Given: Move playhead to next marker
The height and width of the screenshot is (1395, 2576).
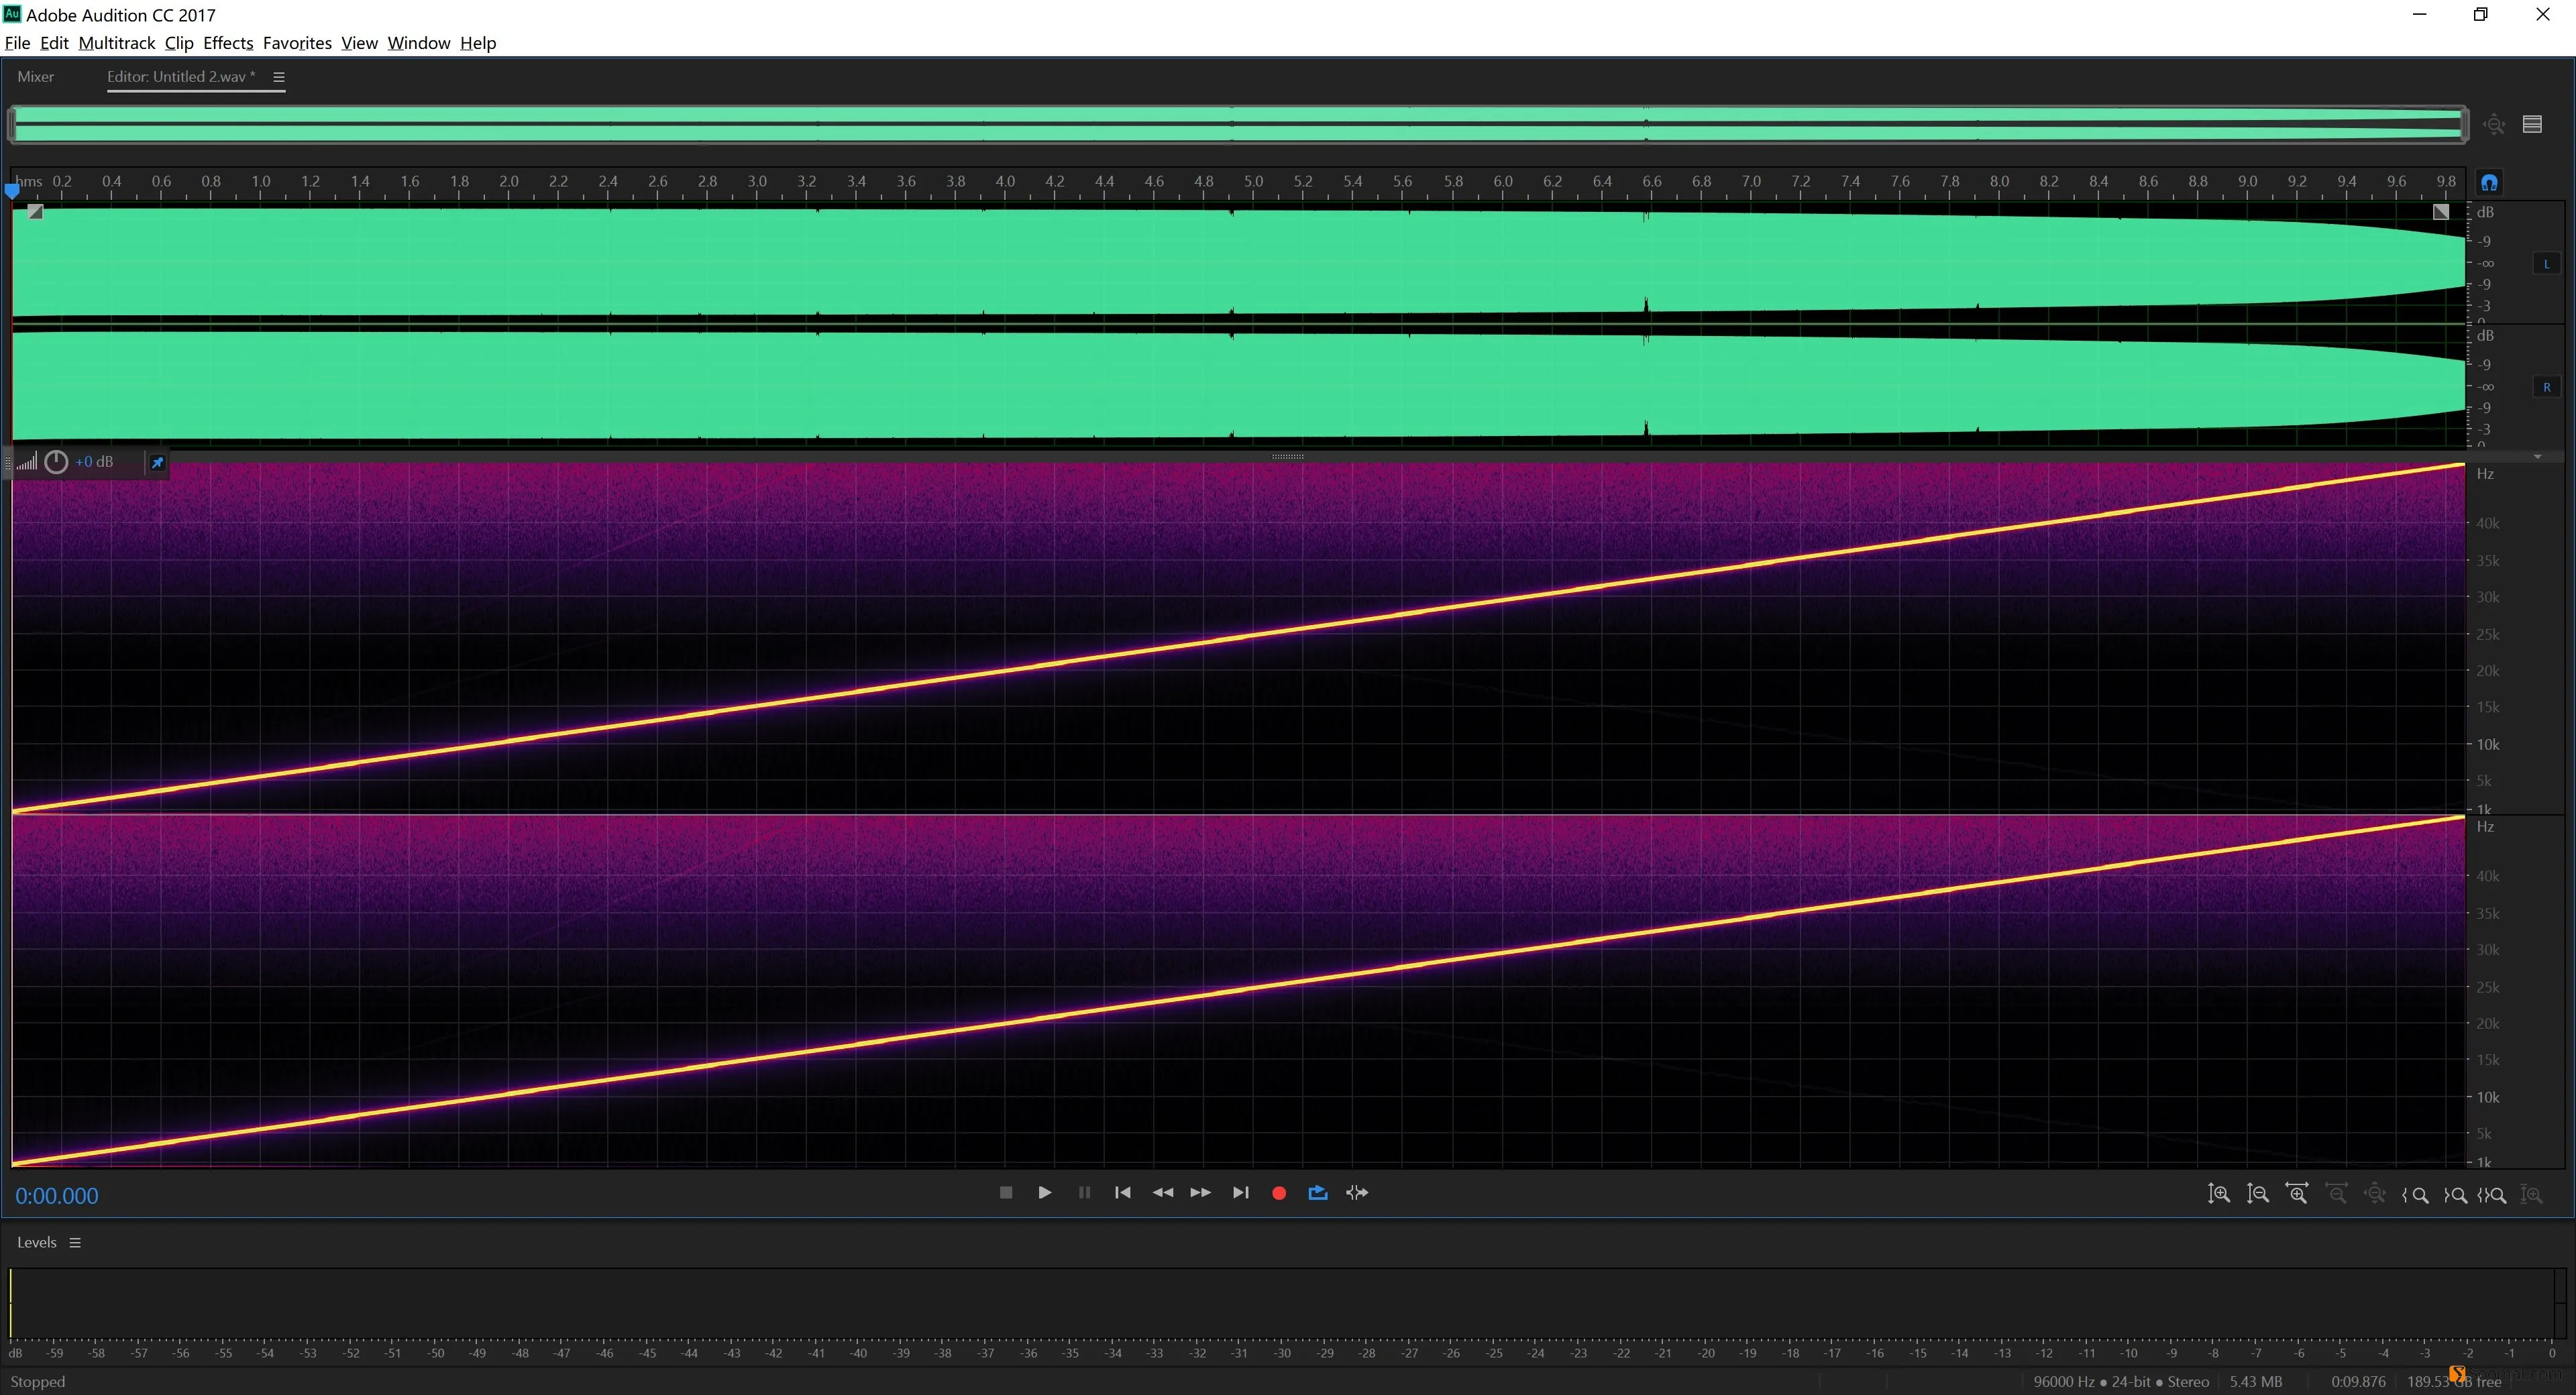Looking at the screenshot, I should pos(1240,1192).
